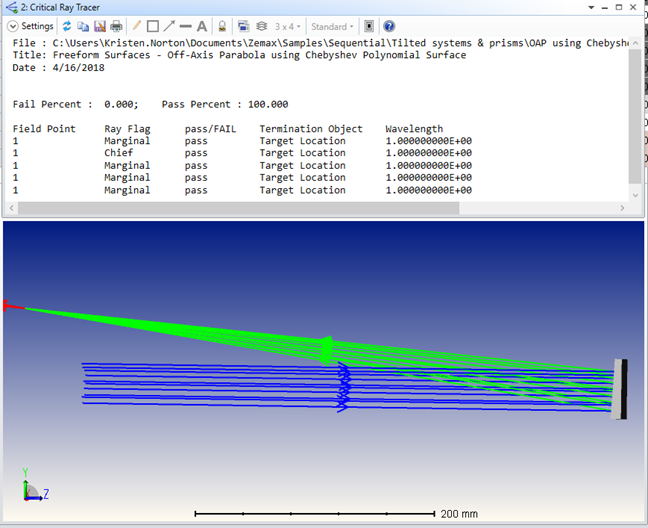Print the analysis window
Screen dimensions: 648x528
click(x=116, y=26)
